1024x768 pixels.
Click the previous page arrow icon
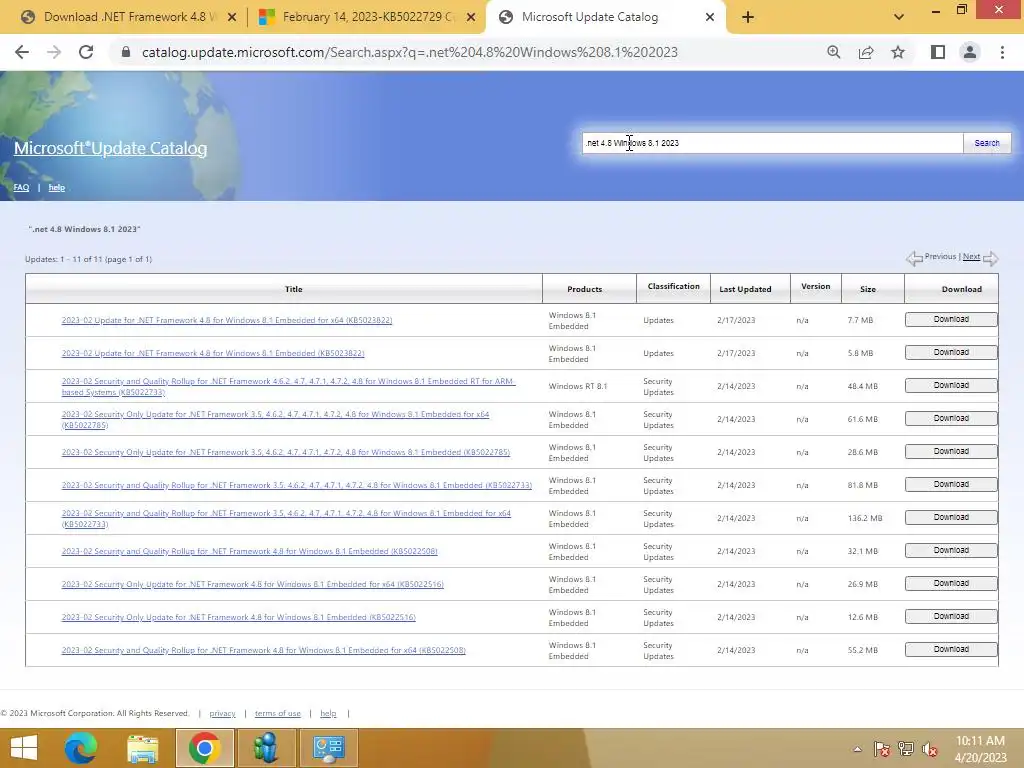coord(914,259)
